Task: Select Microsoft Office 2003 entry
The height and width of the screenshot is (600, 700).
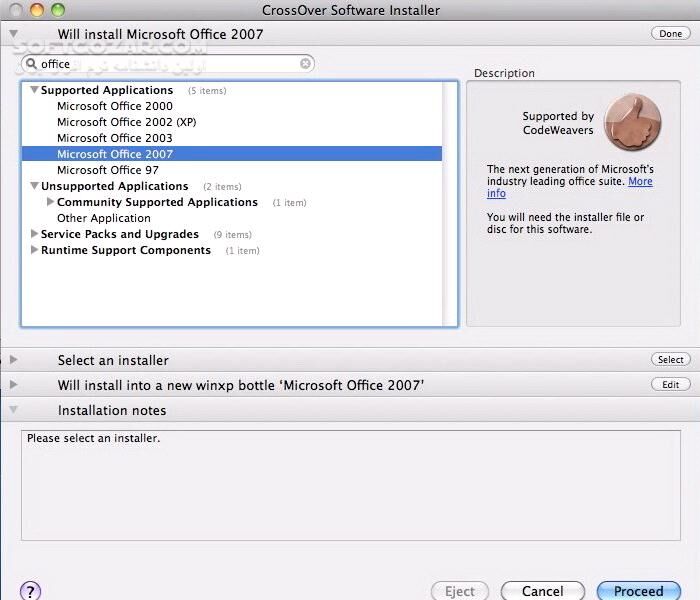Action: coord(114,138)
